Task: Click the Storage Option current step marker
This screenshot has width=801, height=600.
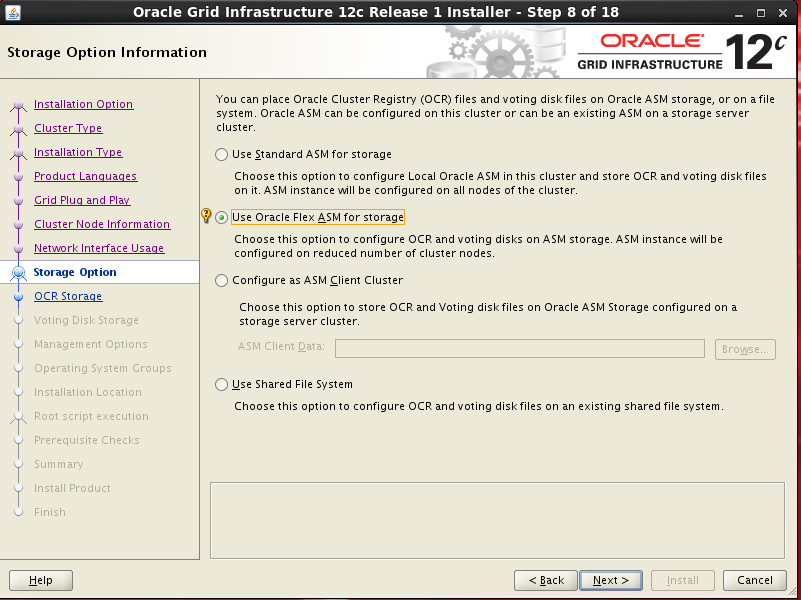Action: 18,273
